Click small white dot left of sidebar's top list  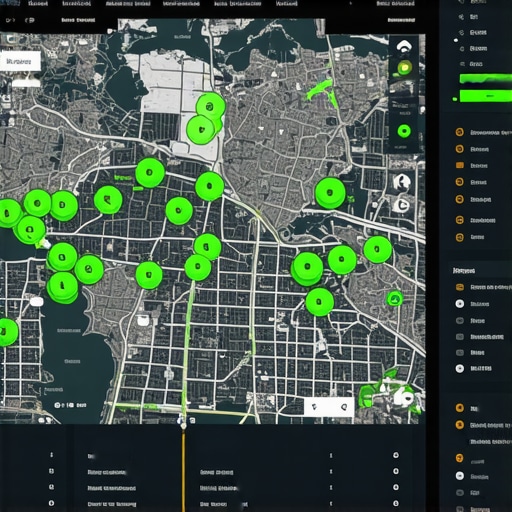(456, 40)
